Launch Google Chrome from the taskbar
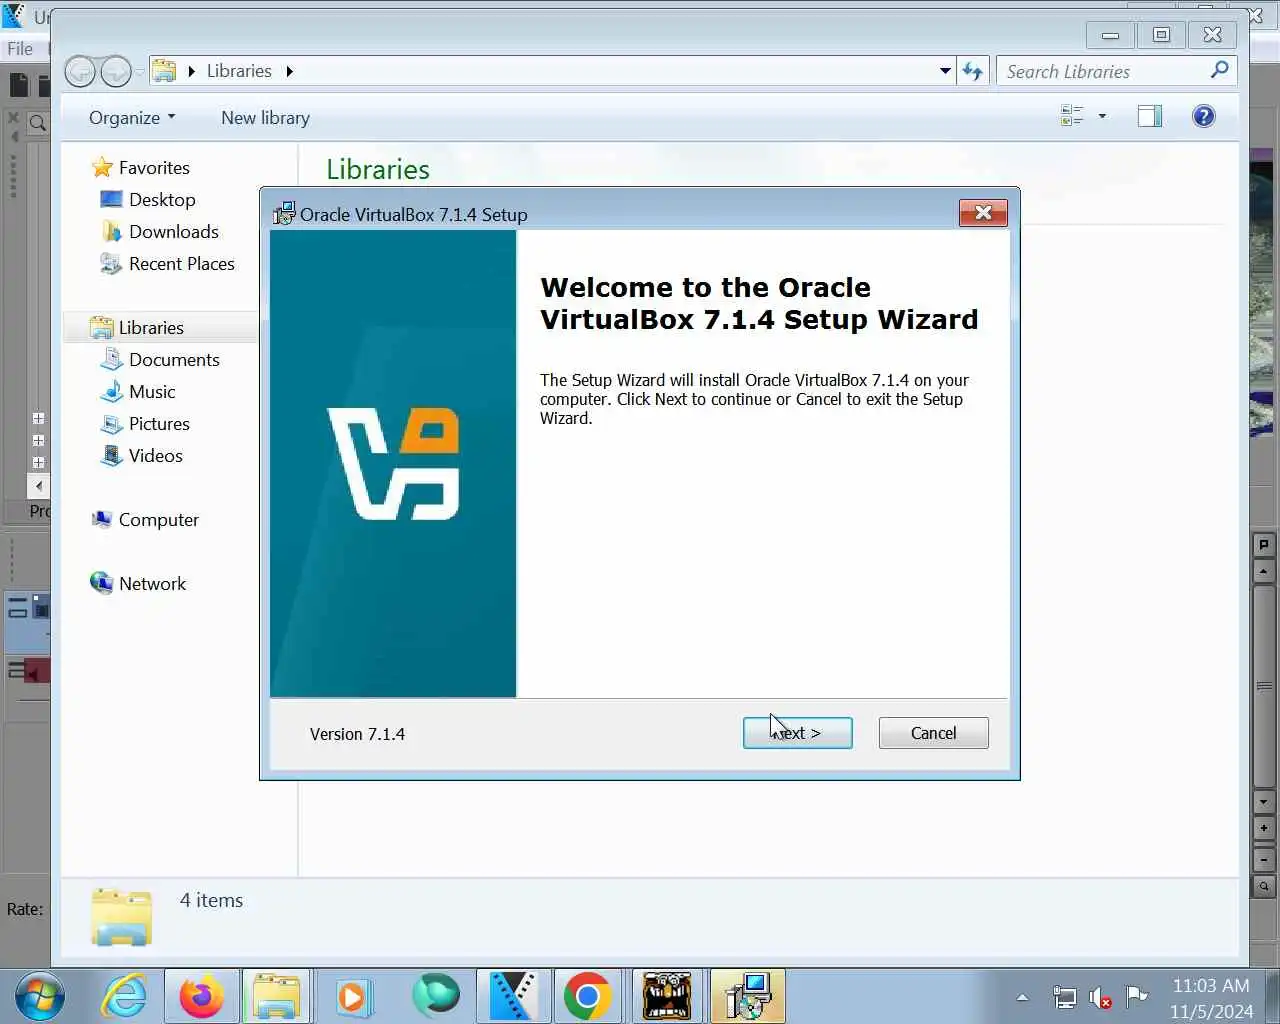The width and height of the screenshot is (1280, 1024). coord(587,997)
